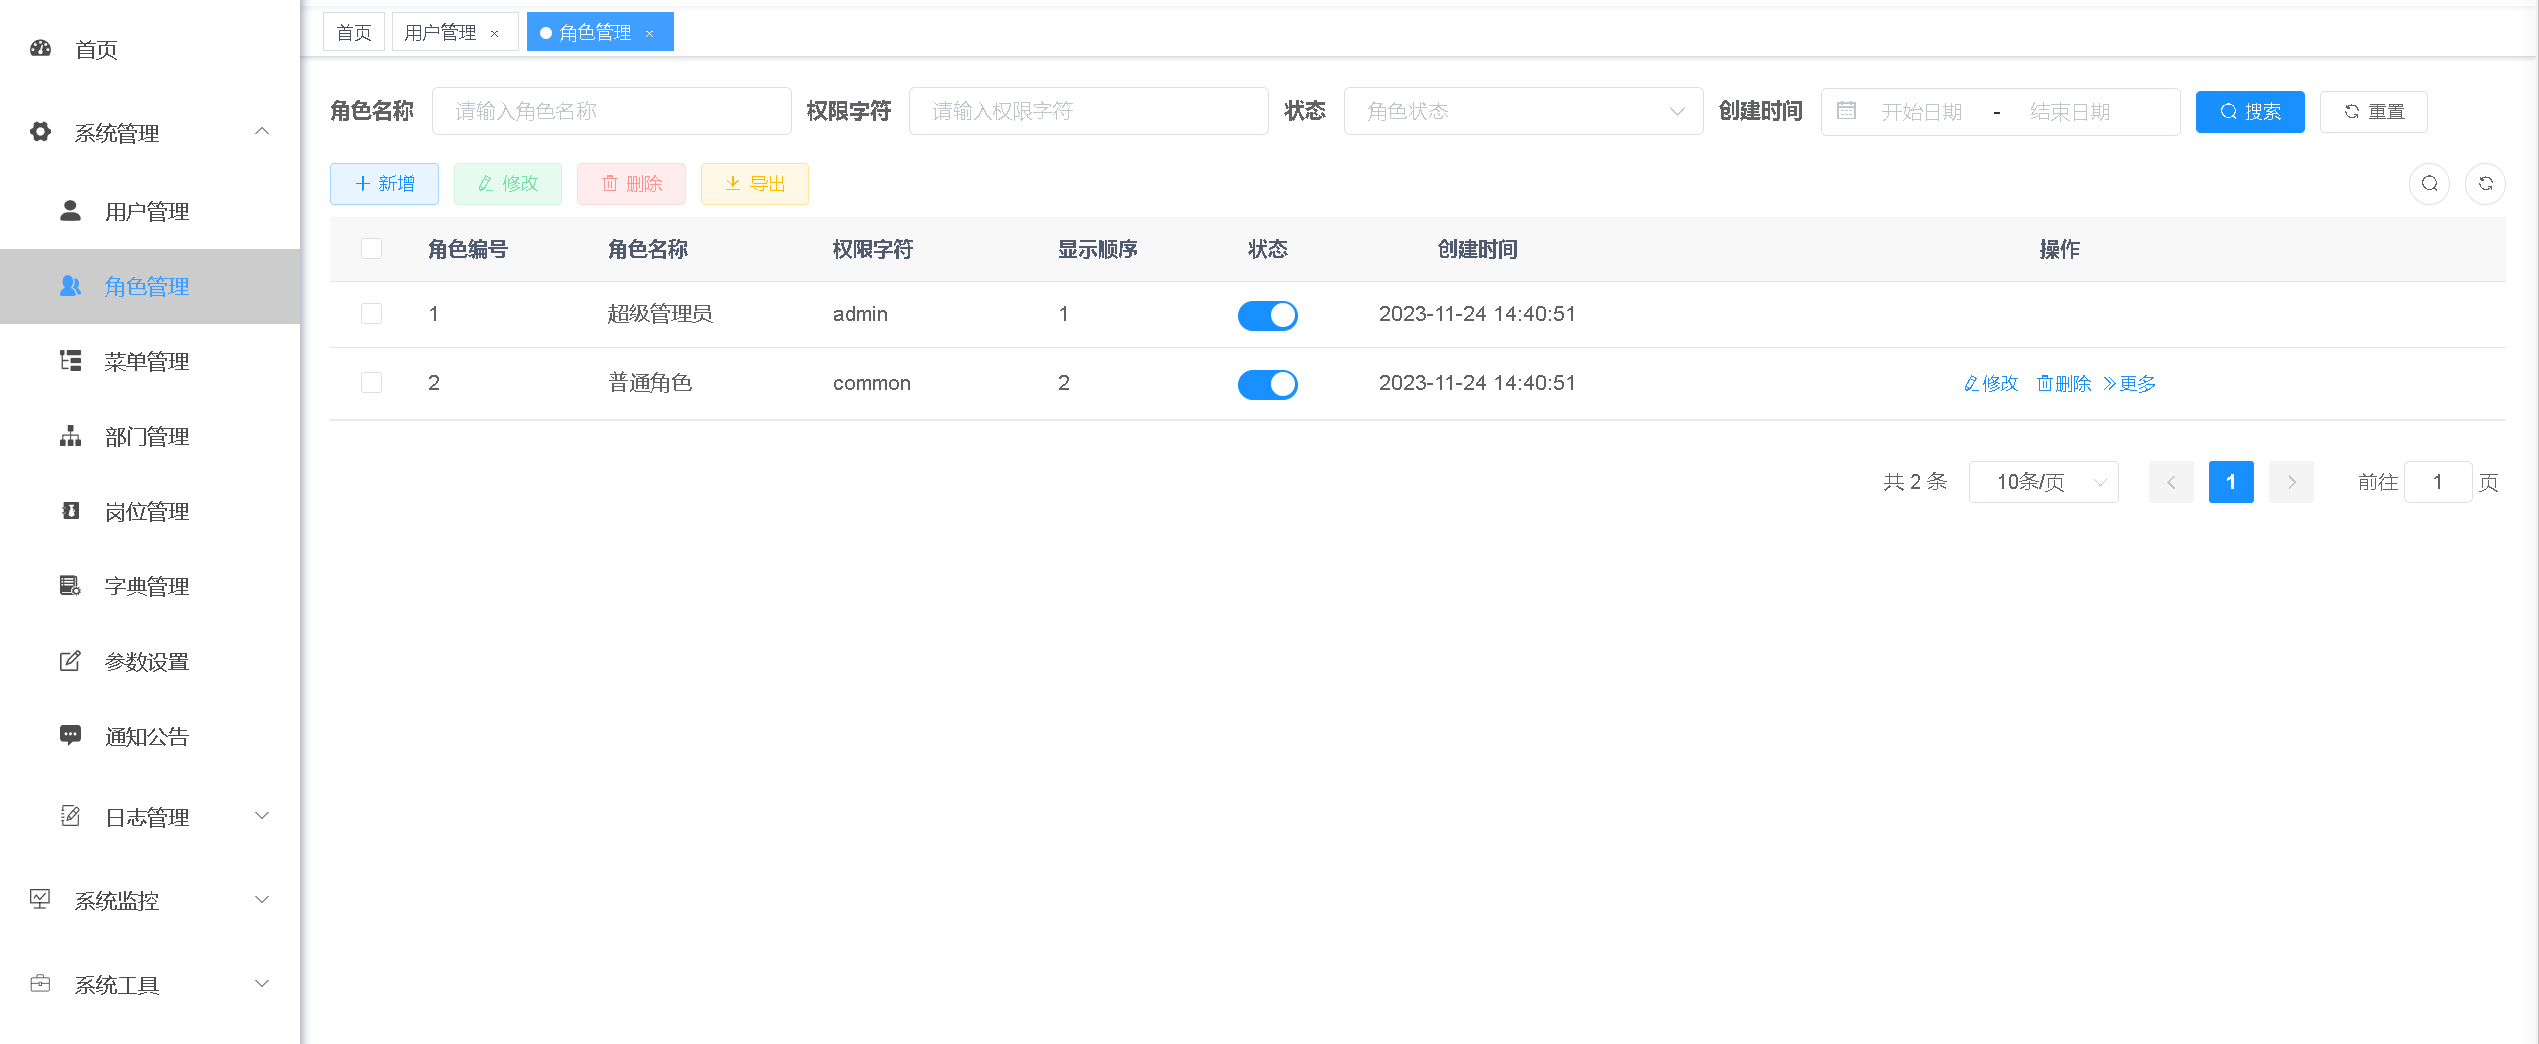Click the 前往 page number input
This screenshot has height=1044, width=2539.
[x=2438, y=482]
